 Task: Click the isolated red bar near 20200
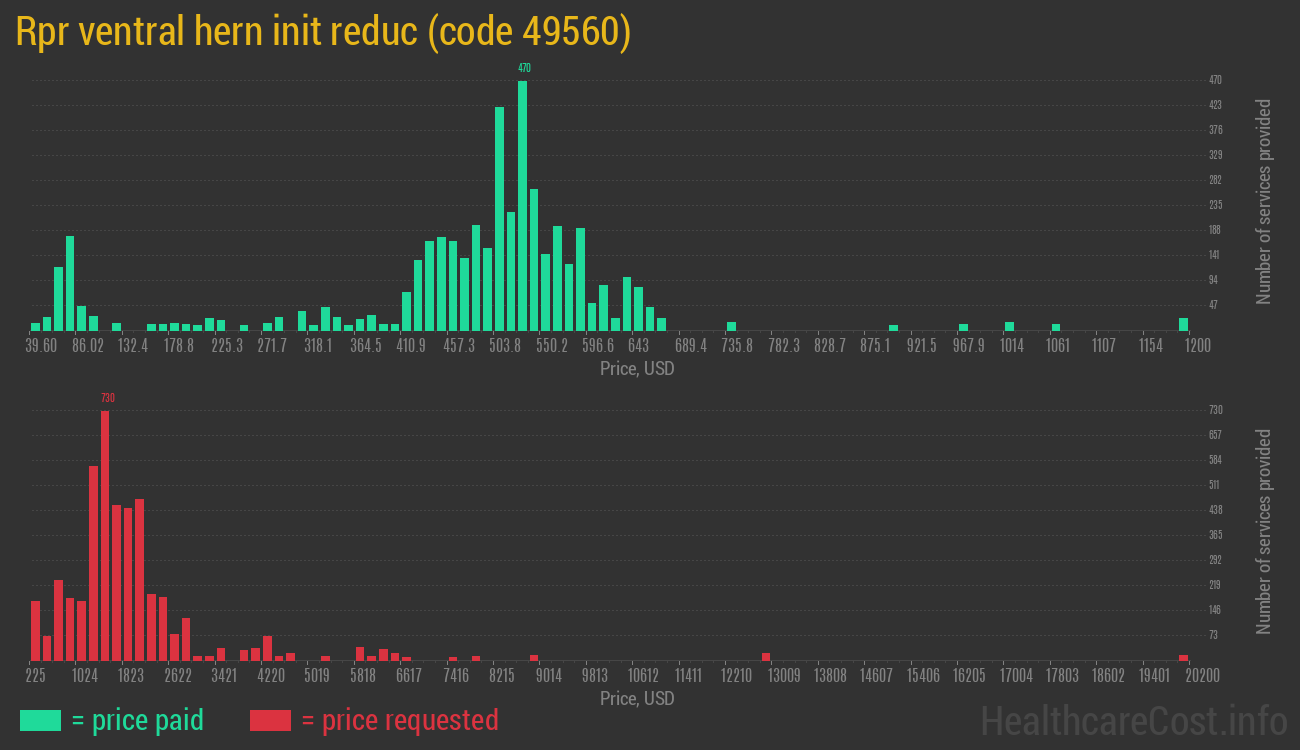coord(1183,658)
